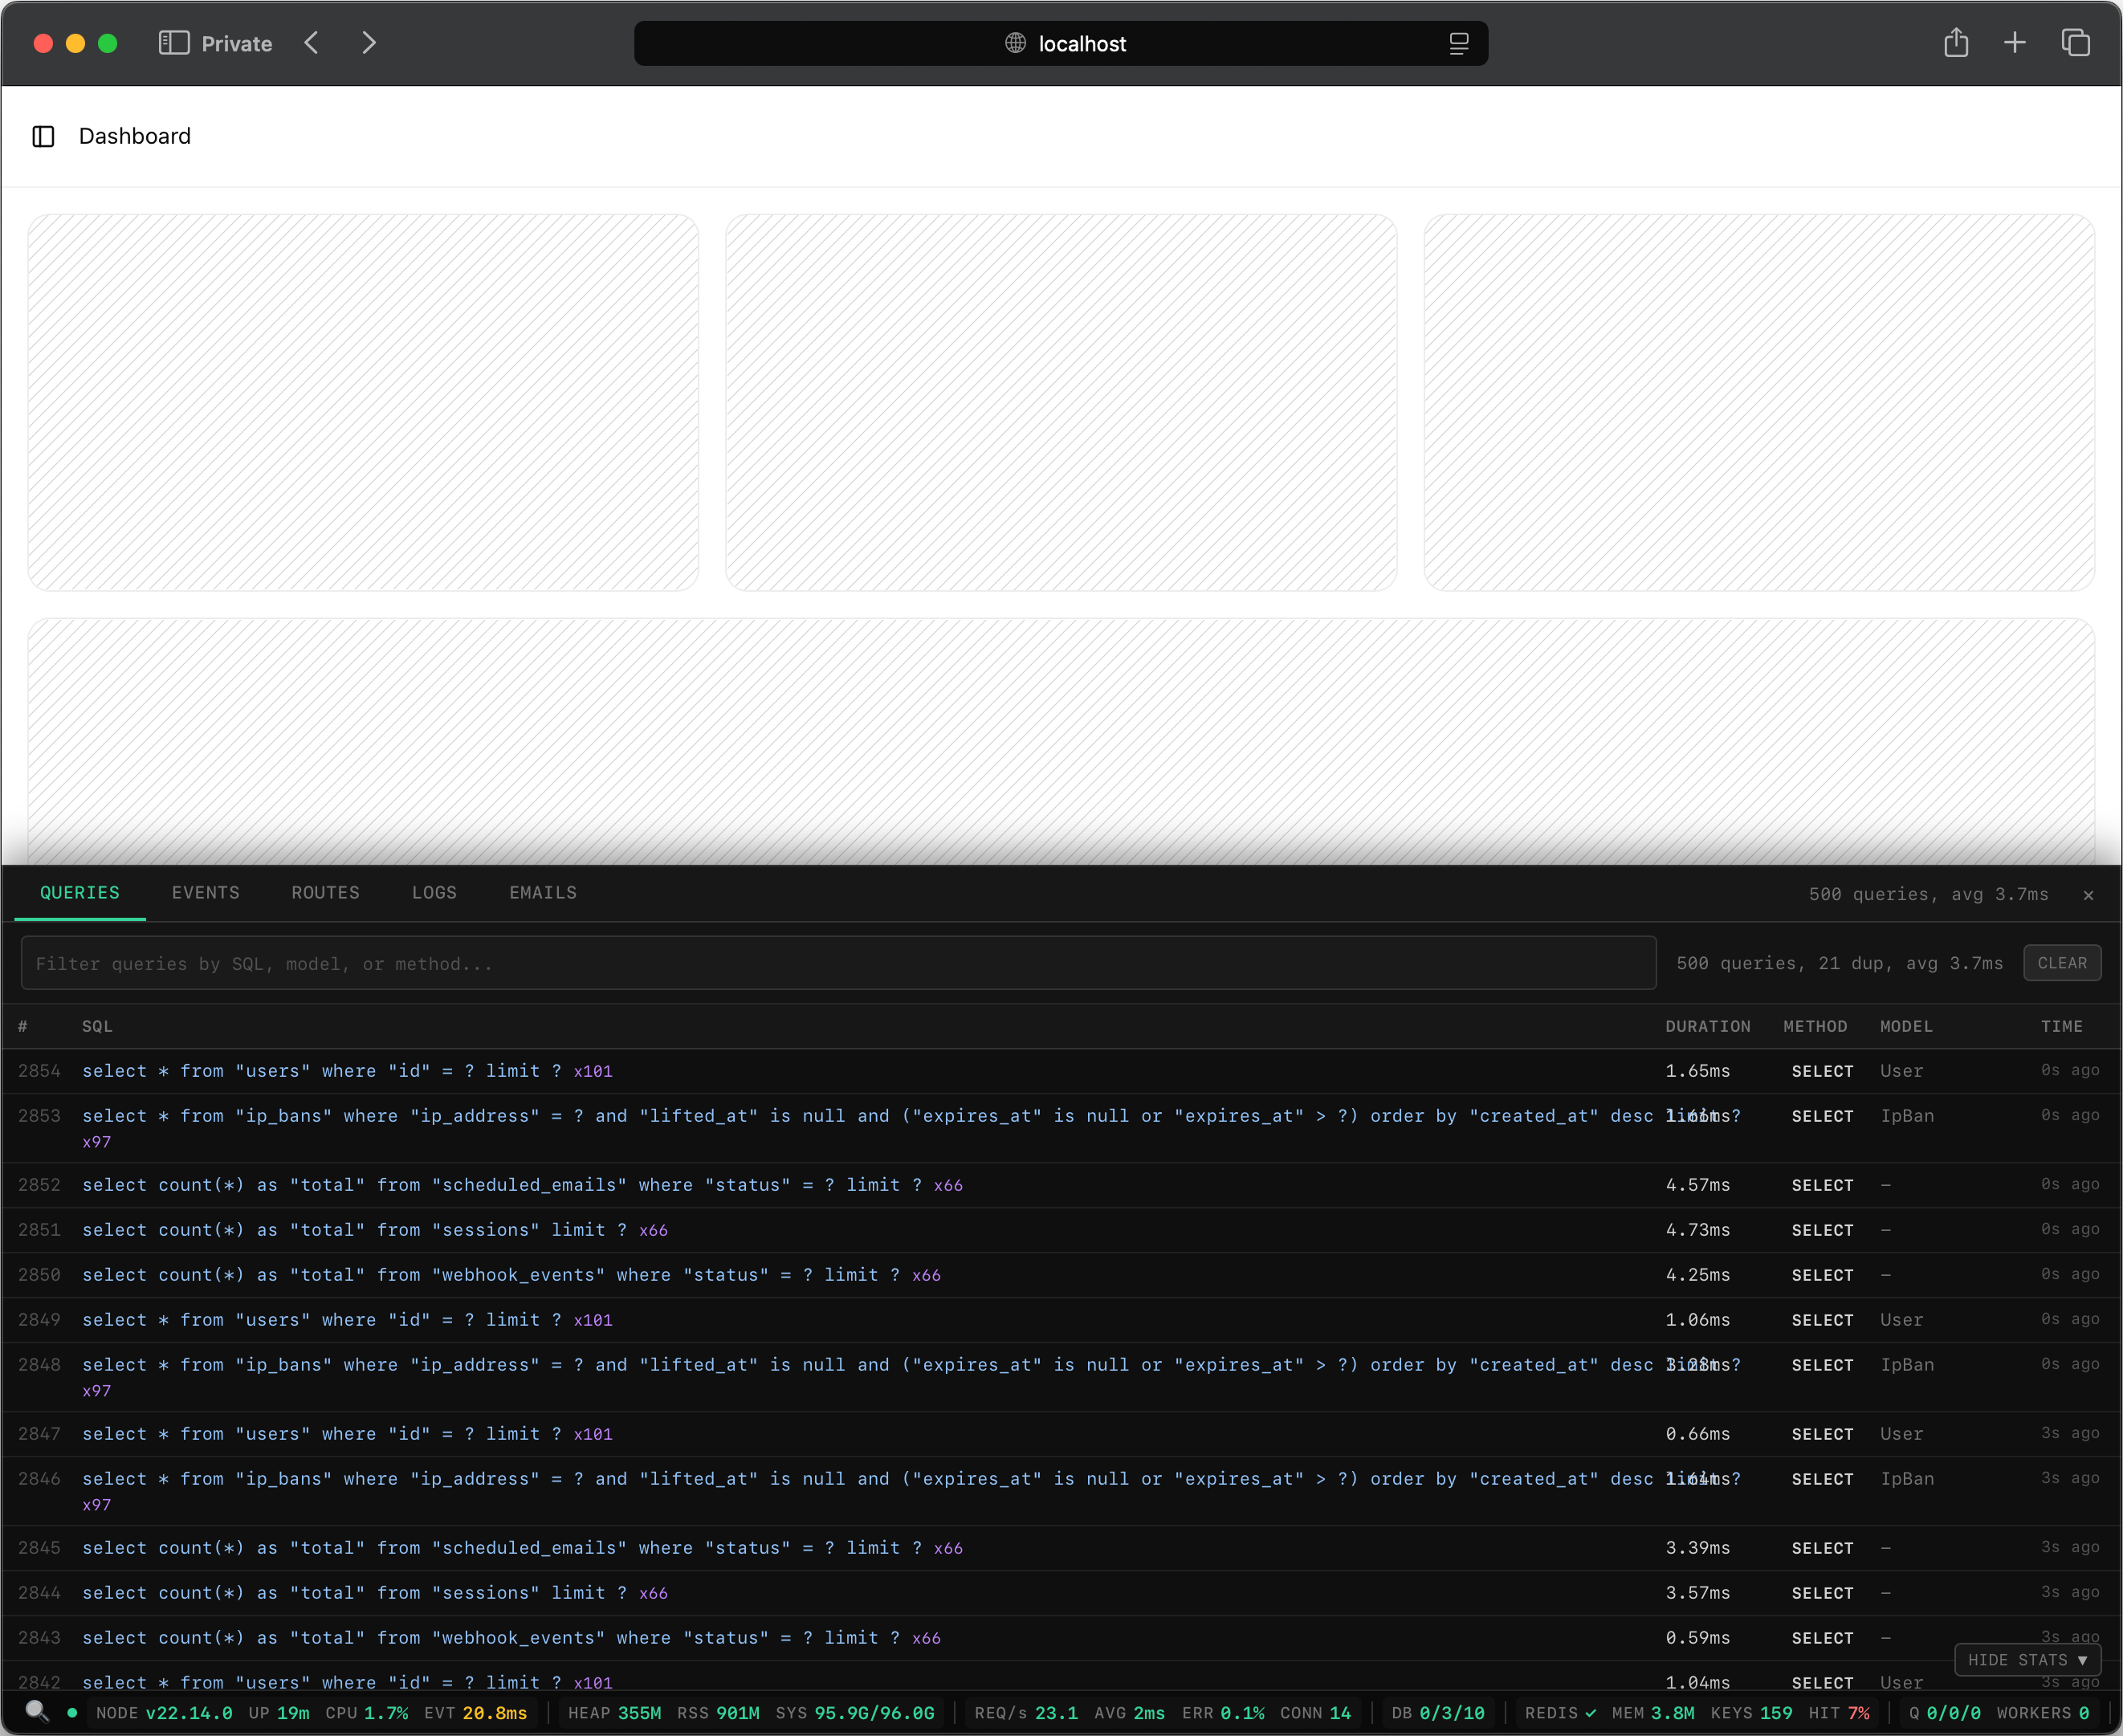
Task: Click the REDIS checkmark status indicator
Action: tap(1591, 1712)
